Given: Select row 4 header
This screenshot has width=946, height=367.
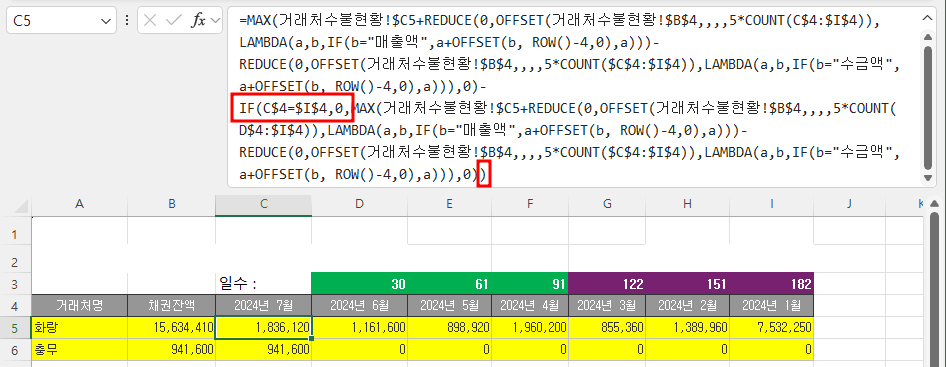Looking at the screenshot, I should coord(15,305).
